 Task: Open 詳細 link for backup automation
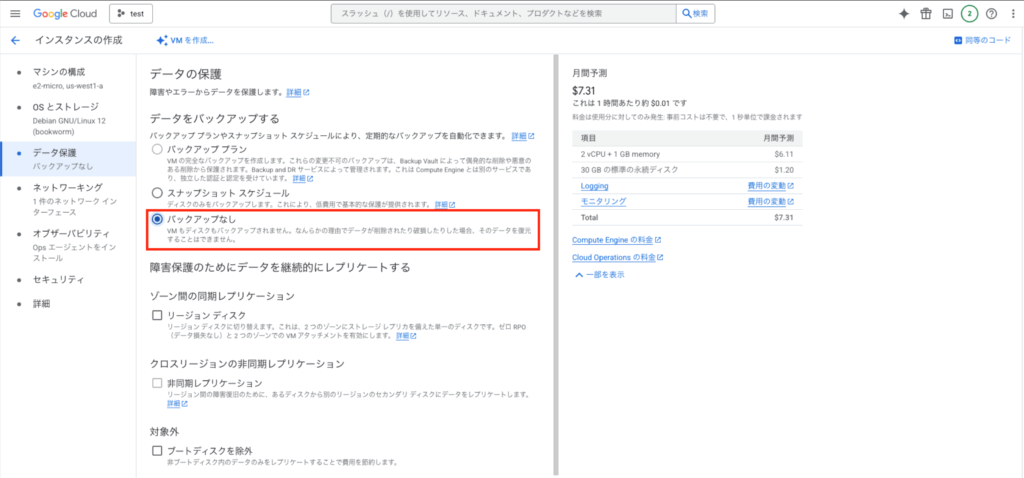point(523,136)
